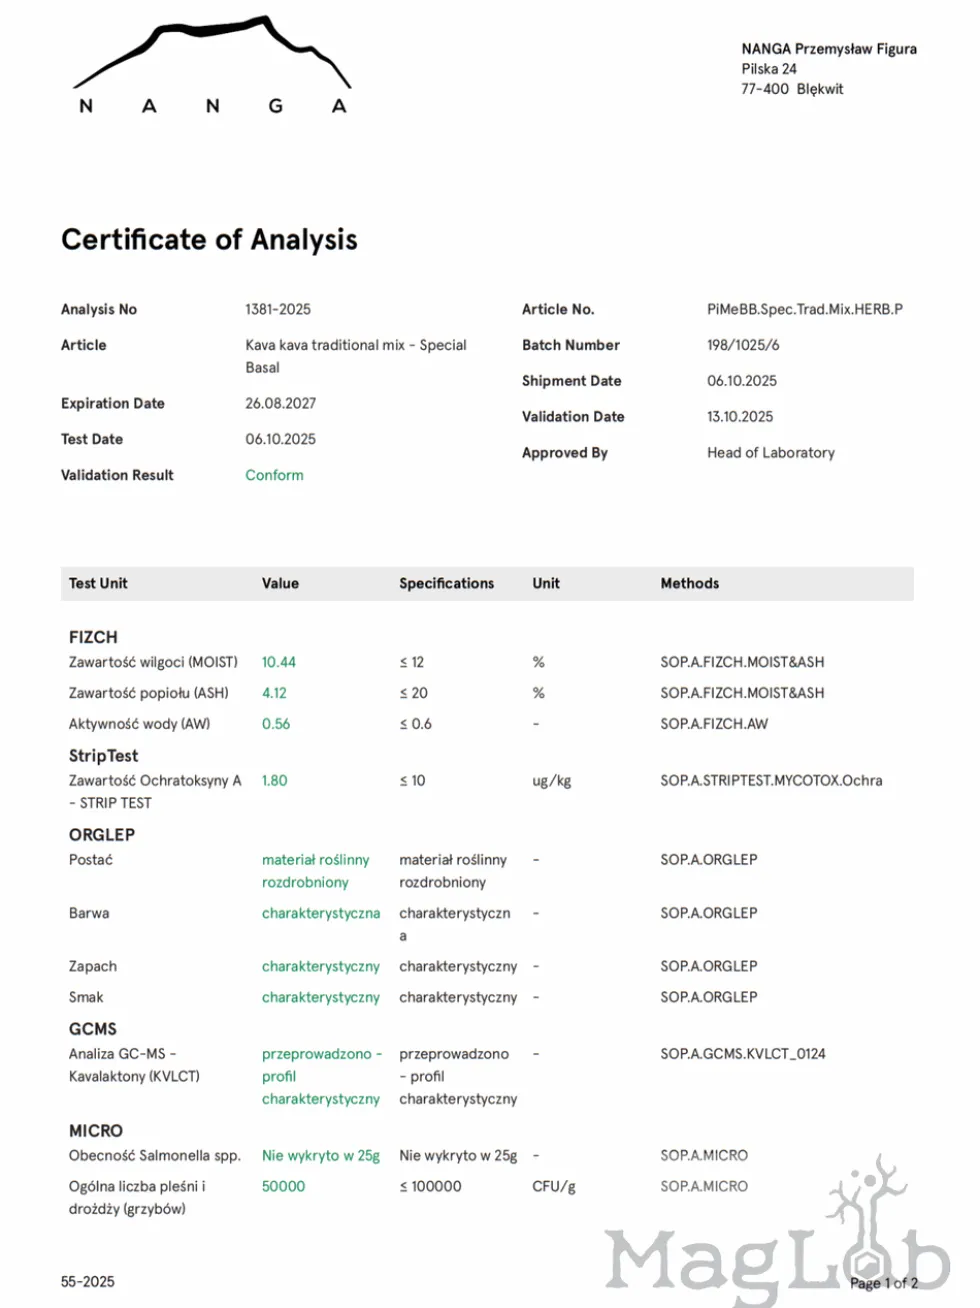
Task: Click the method "SOP.A.GCMS.KVLCT_0124"
Action: [743, 1054]
